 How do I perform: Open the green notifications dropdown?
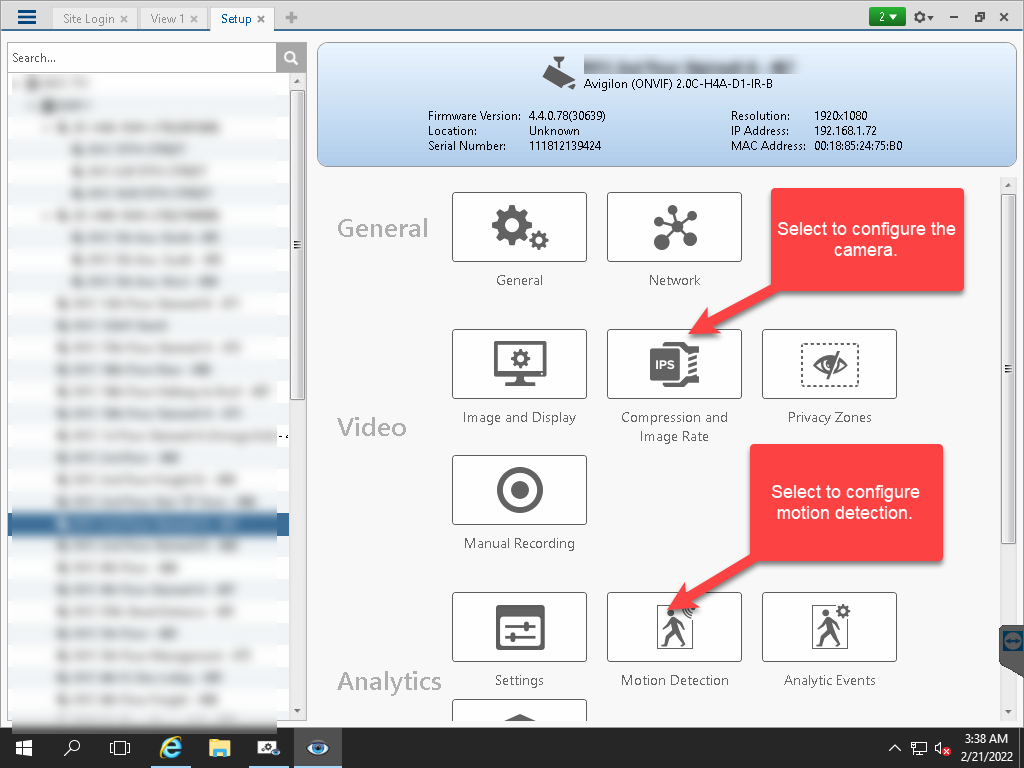pyautogui.click(x=887, y=17)
